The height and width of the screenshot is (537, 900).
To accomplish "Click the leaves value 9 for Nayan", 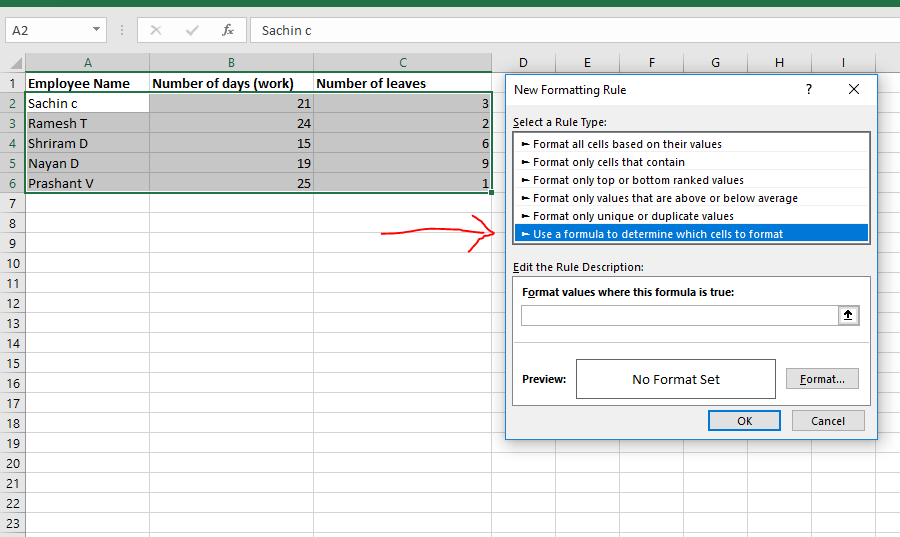I will (x=402, y=164).
